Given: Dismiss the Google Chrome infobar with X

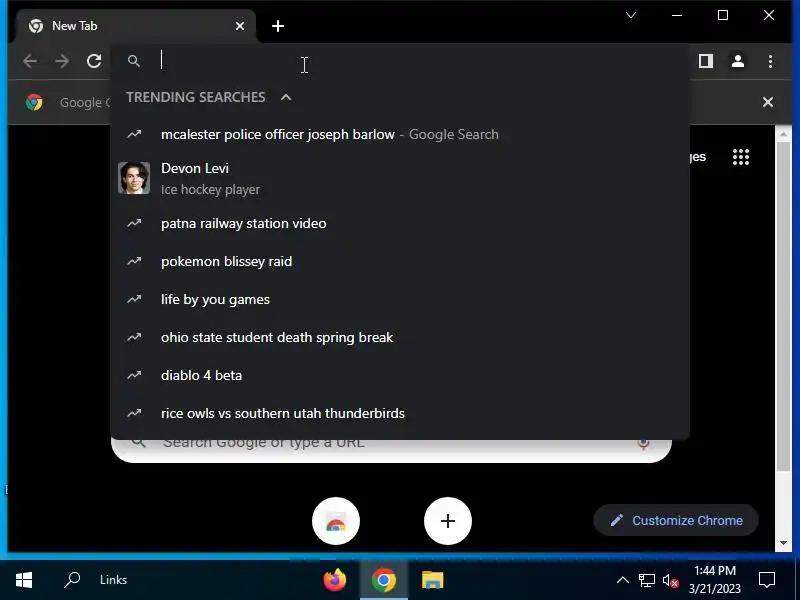Looking at the screenshot, I should click(x=768, y=102).
